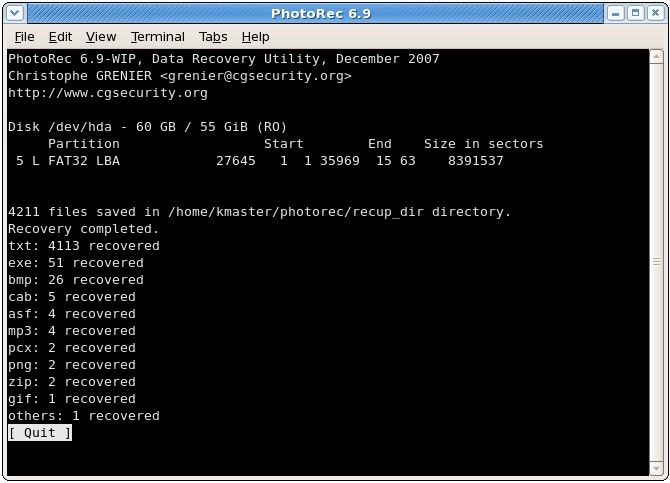Open the Help menu

(255, 37)
